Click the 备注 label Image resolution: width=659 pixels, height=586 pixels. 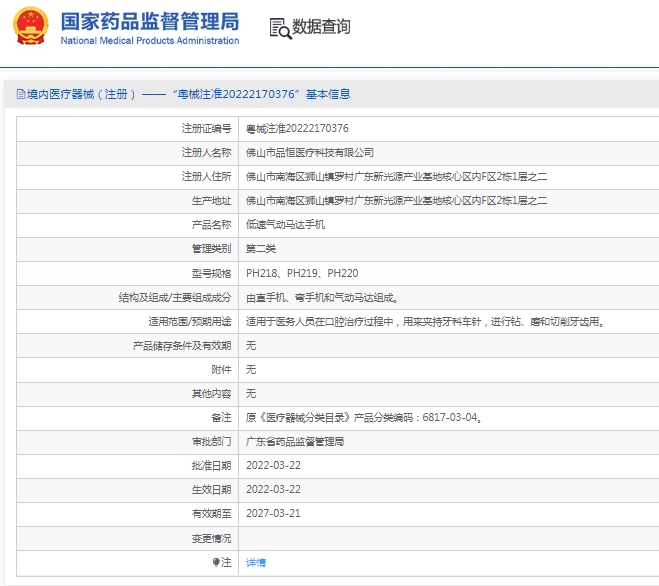tap(221, 417)
